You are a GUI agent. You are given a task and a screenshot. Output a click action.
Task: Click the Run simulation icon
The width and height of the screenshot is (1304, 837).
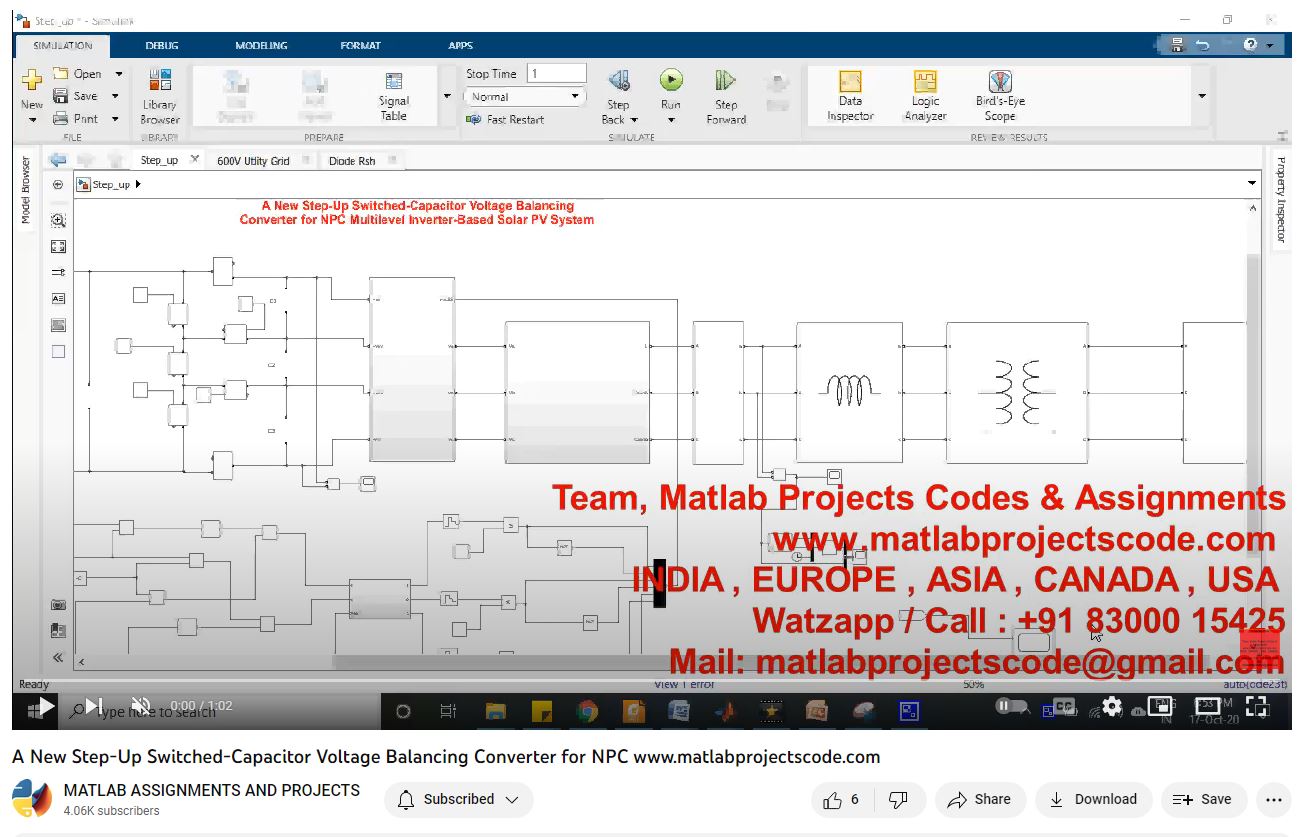coord(670,81)
